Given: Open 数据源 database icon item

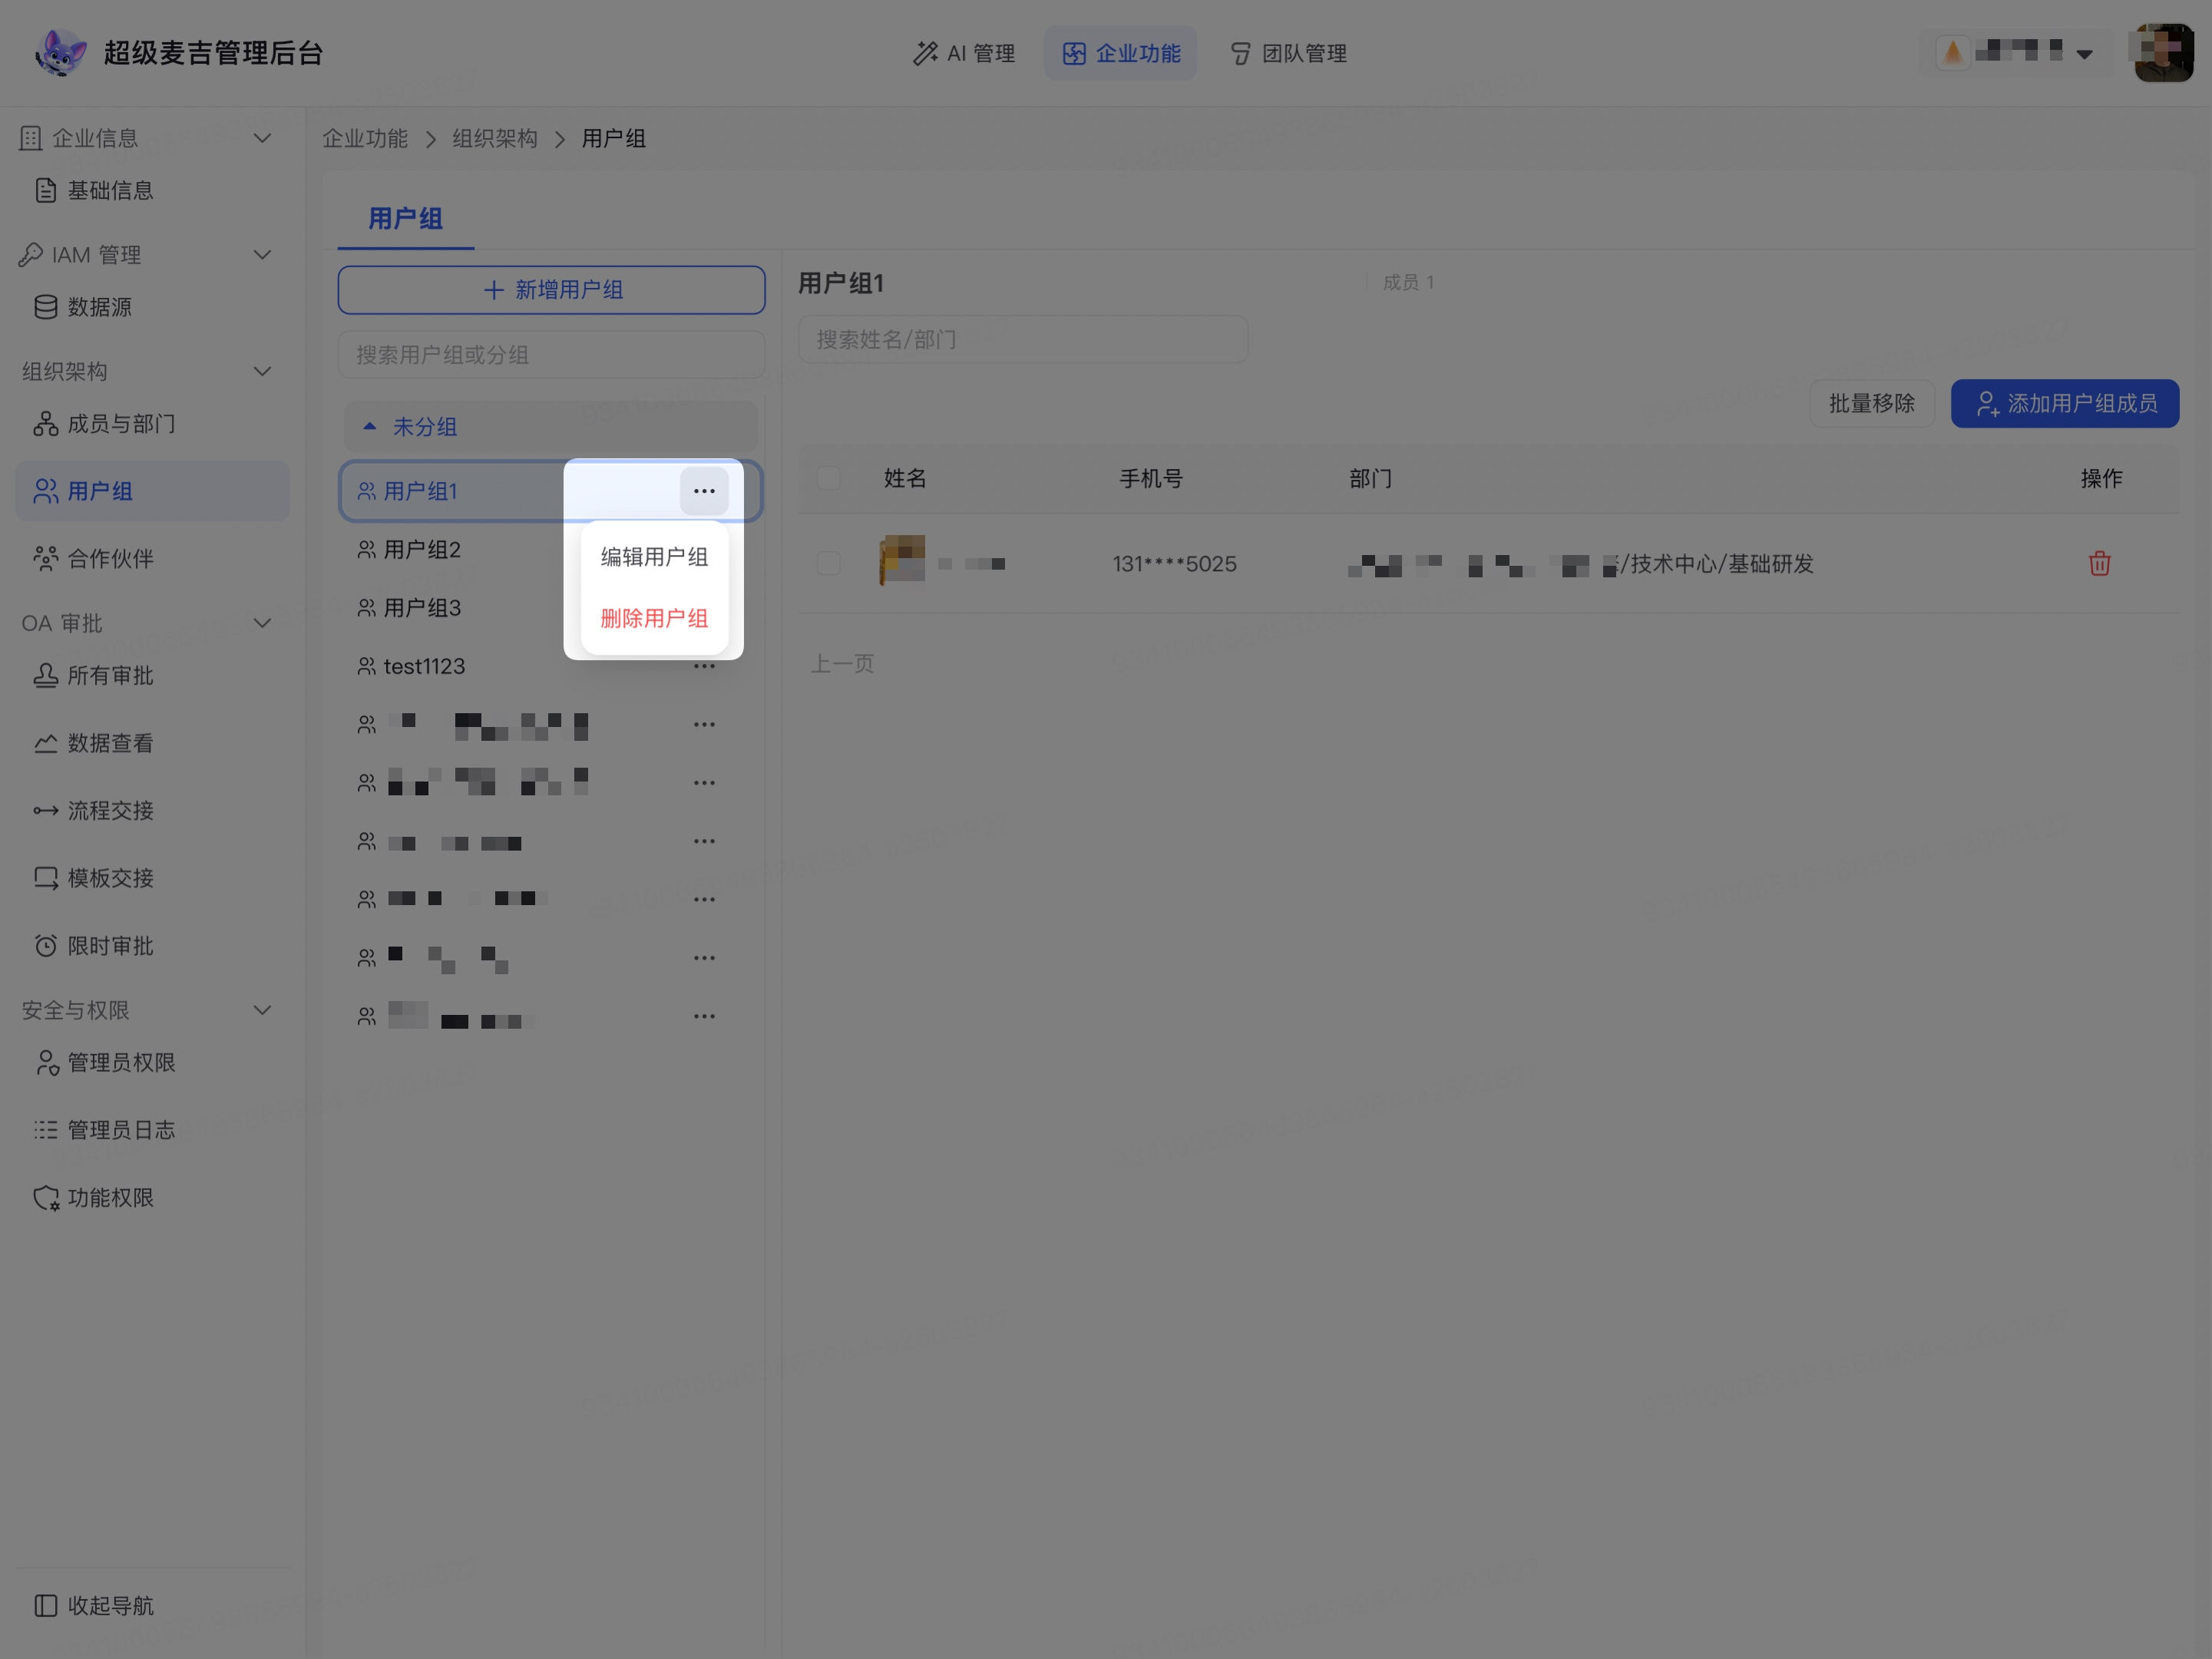Looking at the screenshot, I should pos(46,307).
